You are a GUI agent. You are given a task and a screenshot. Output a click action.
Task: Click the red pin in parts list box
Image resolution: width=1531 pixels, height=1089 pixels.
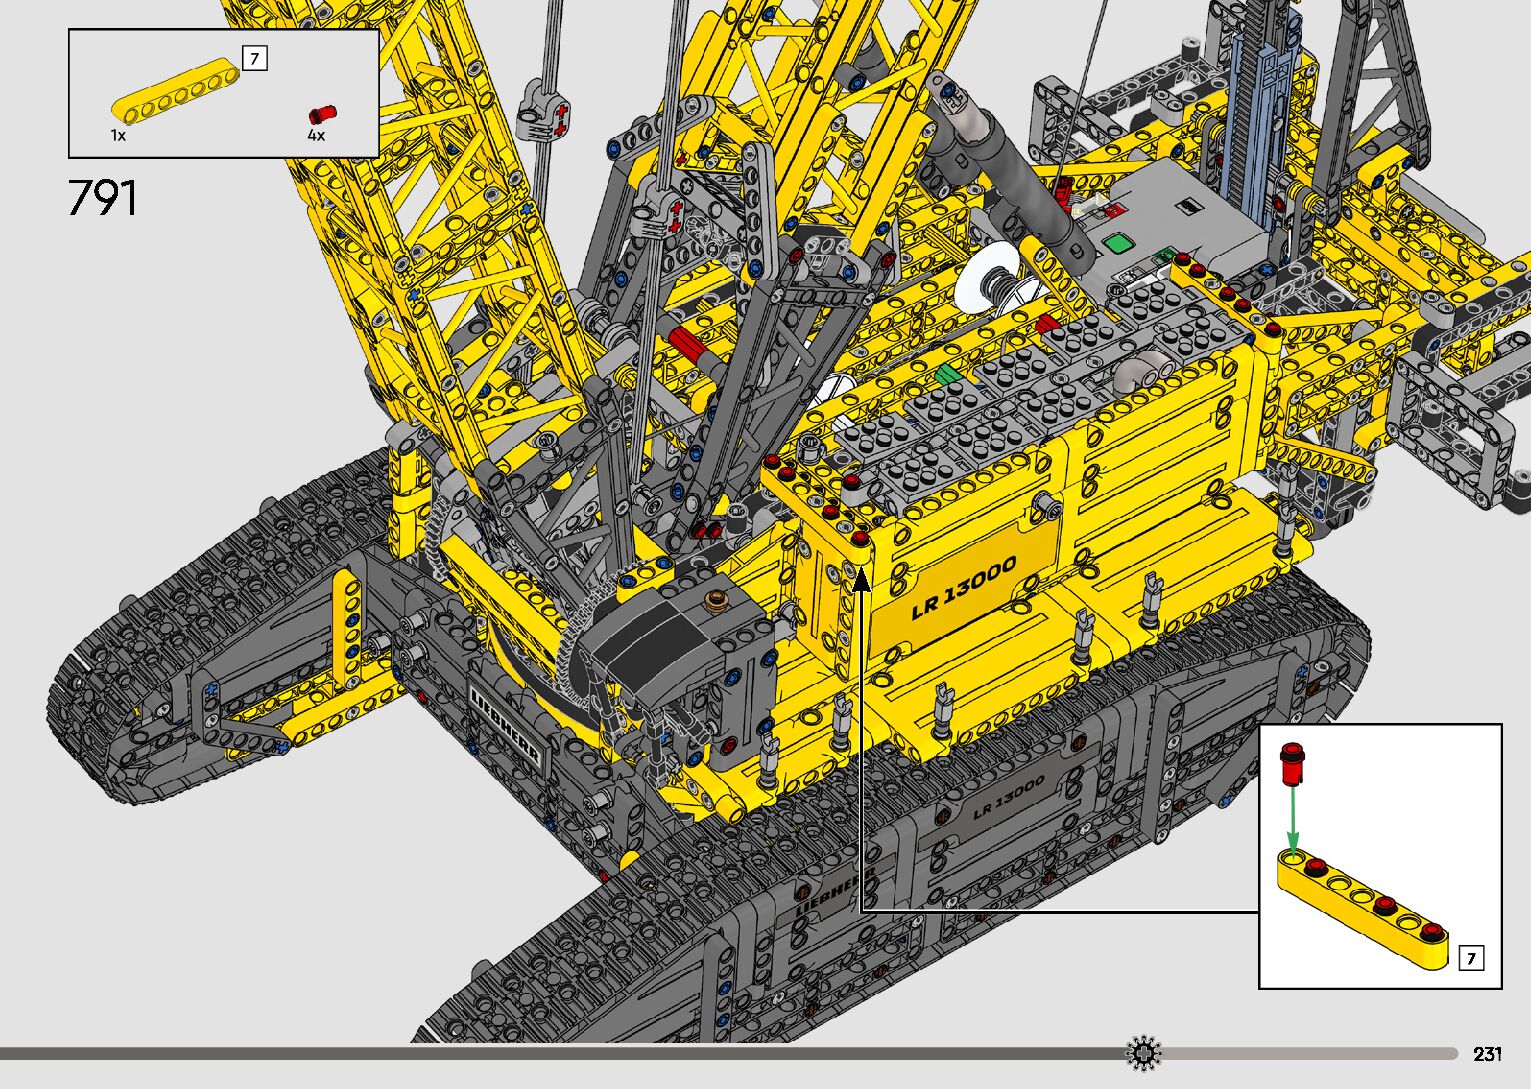(x=322, y=113)
